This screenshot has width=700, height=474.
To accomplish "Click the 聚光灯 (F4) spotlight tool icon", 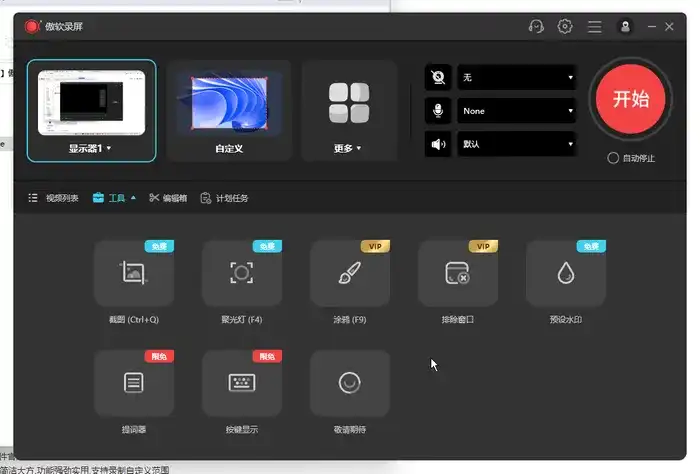I will pos(242,273).
